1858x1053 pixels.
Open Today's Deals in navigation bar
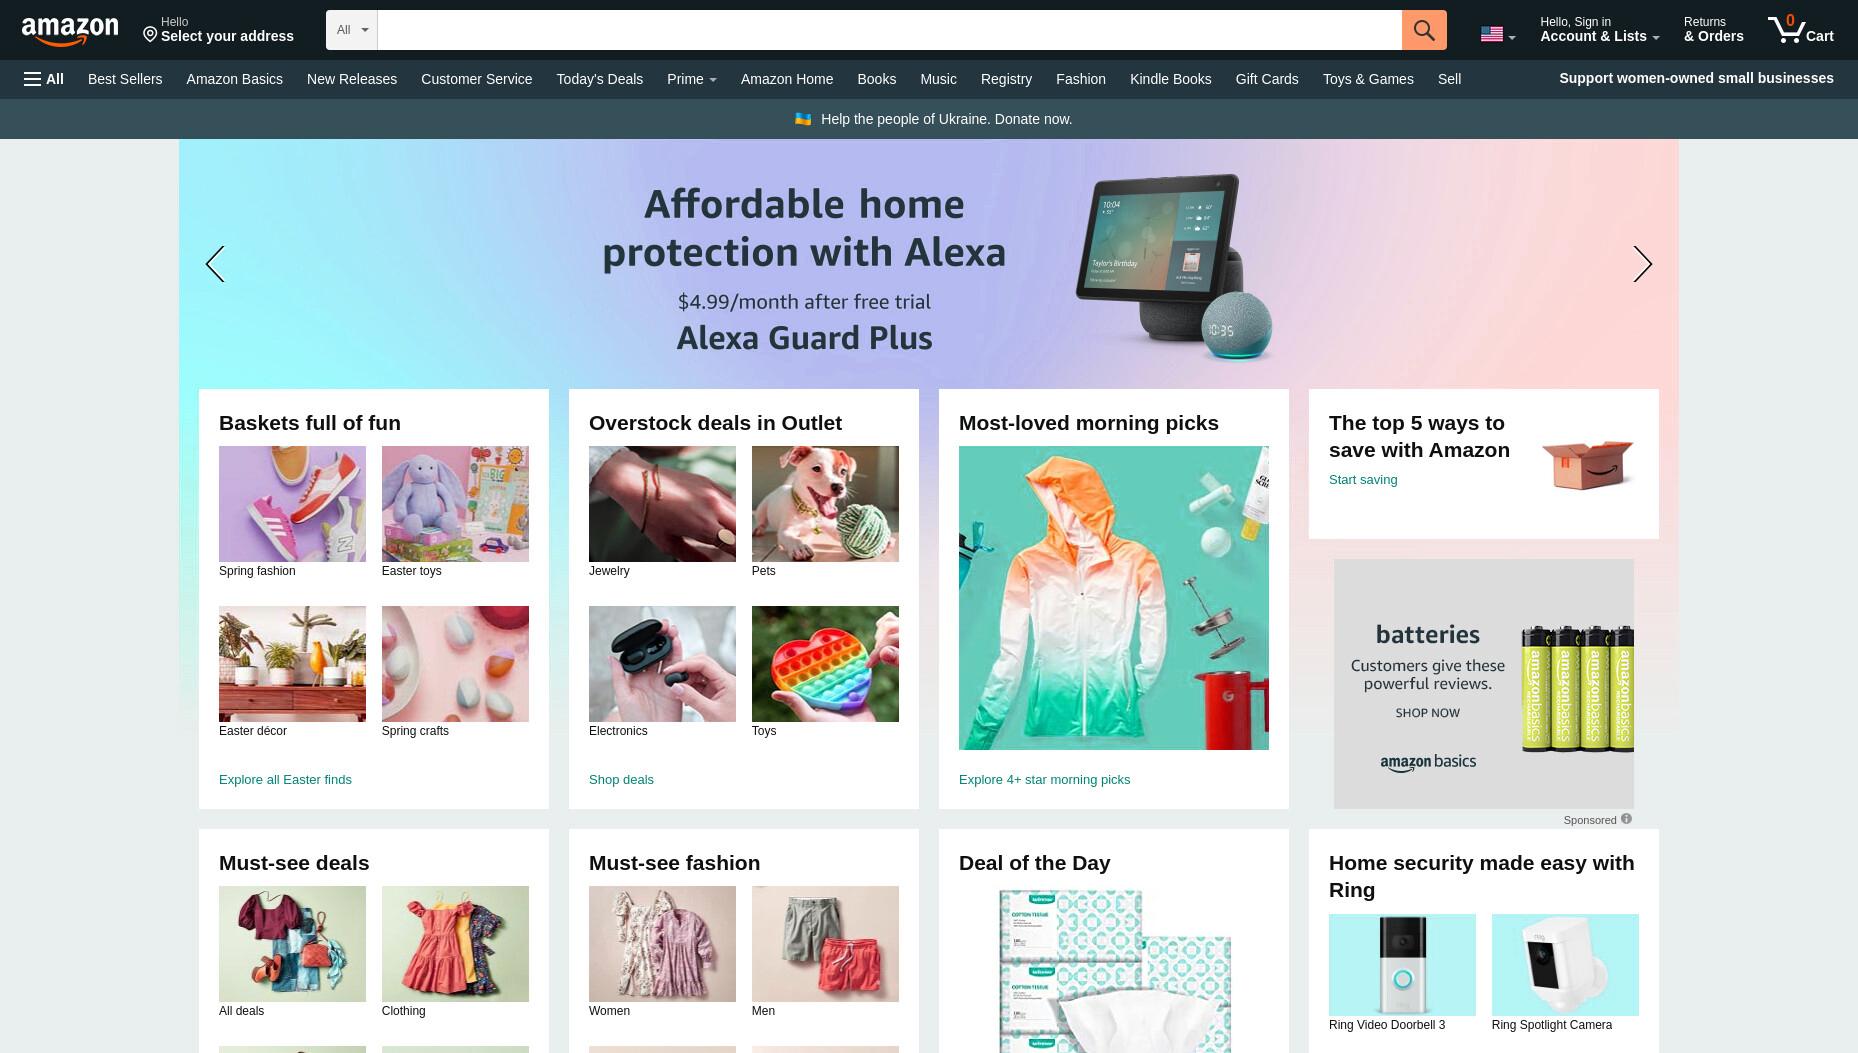[x=600, y=79]
